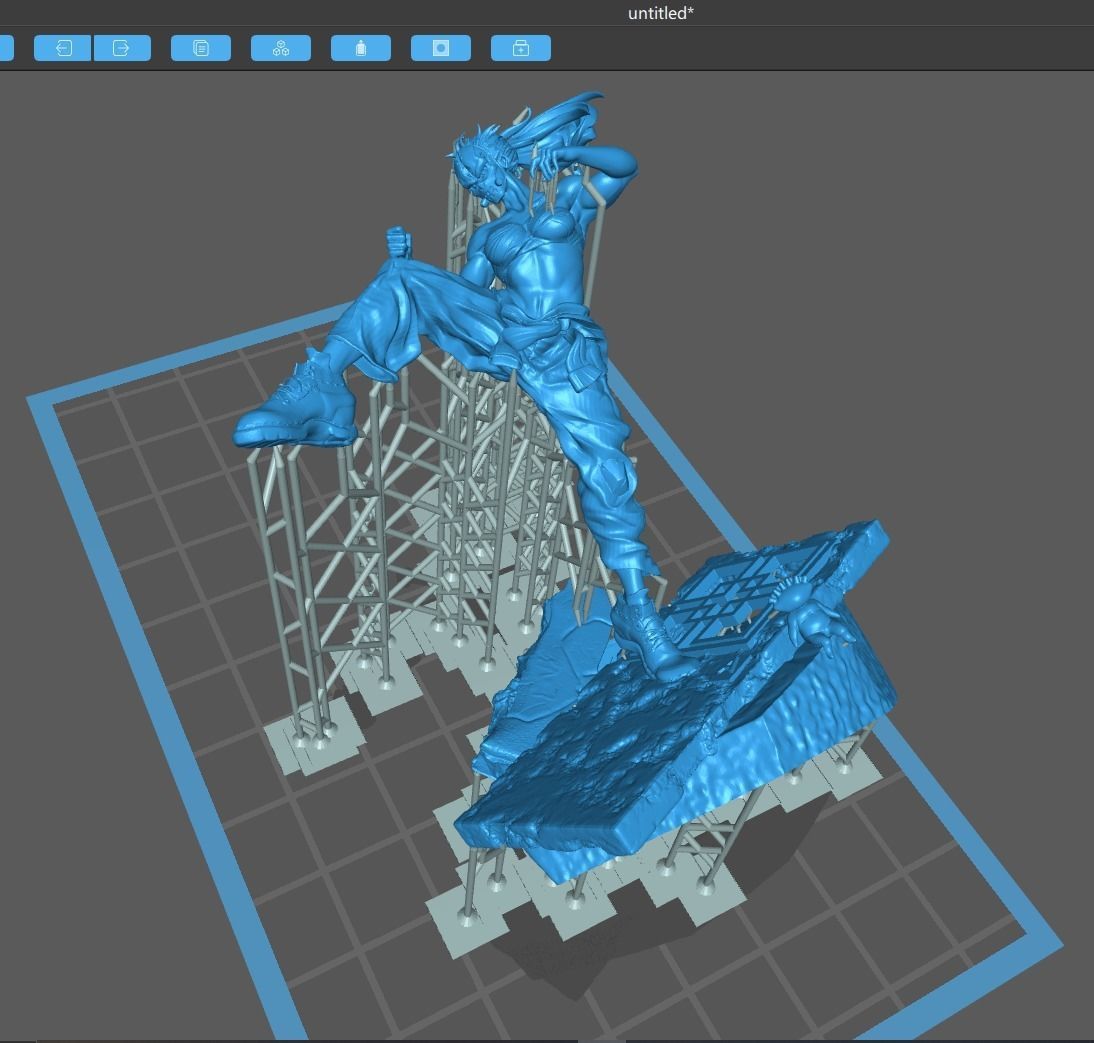1094x1043 pixels.
Task: Select the Dig Hole tool icon
Action: point(441,48)
